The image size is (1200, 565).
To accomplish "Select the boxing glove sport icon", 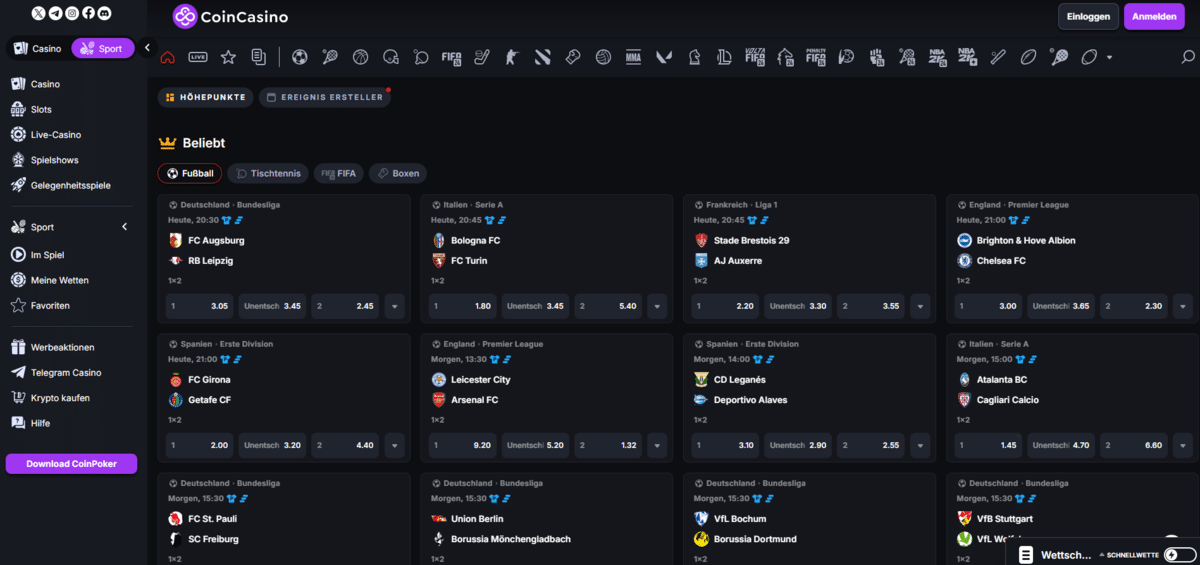I will 573,57.
